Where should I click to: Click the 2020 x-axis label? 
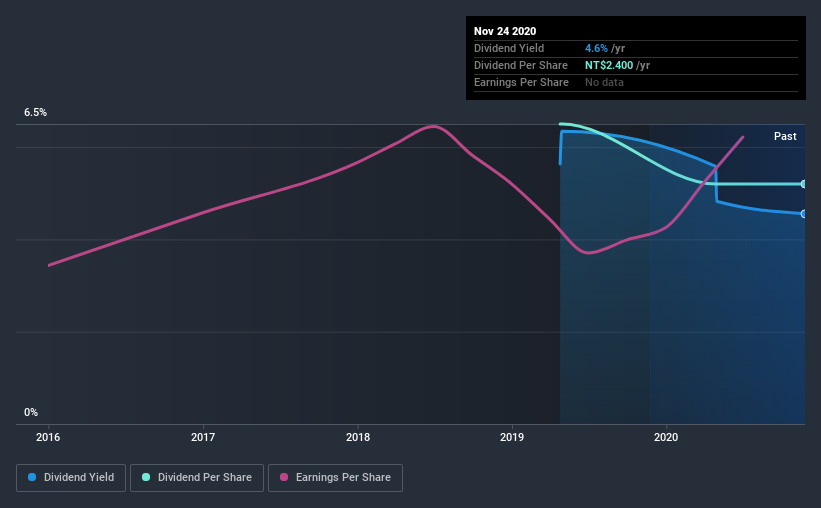click(x=666, y=437)
